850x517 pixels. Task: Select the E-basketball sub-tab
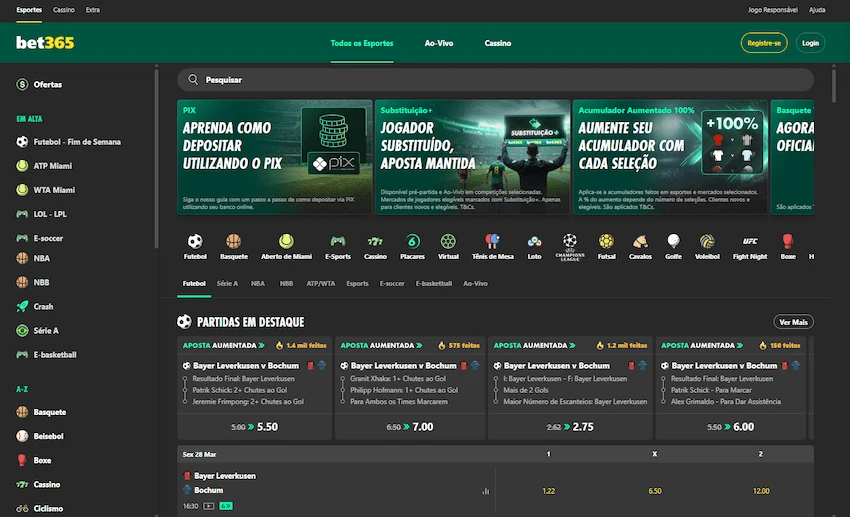(434, 283)
